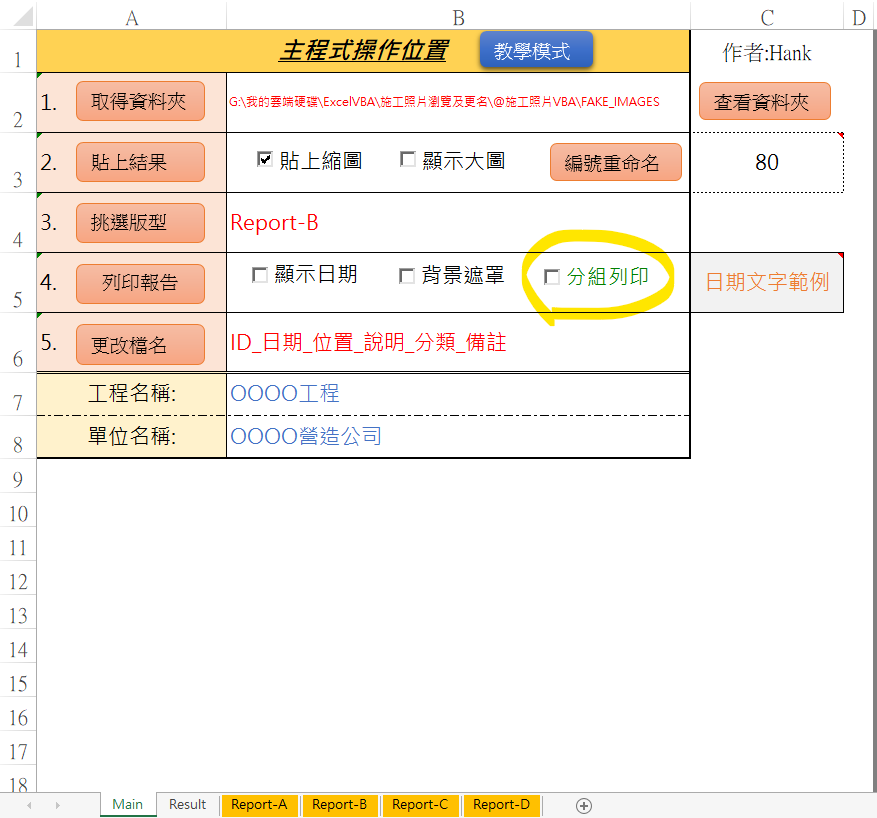Open 教學模式 teaching mode

tap(536, 47)
